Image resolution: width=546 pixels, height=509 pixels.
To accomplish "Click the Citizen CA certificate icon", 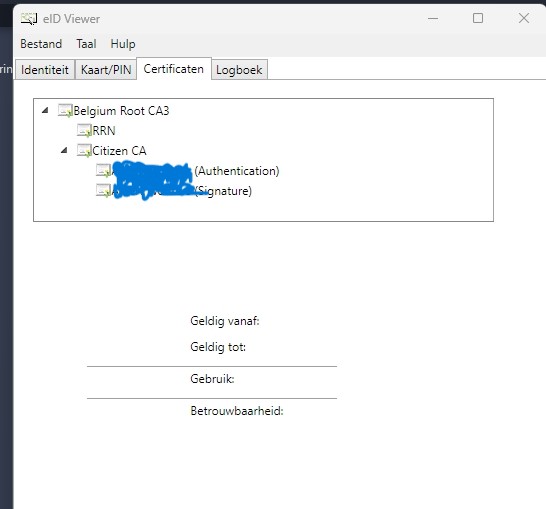I will coord(84,151).
